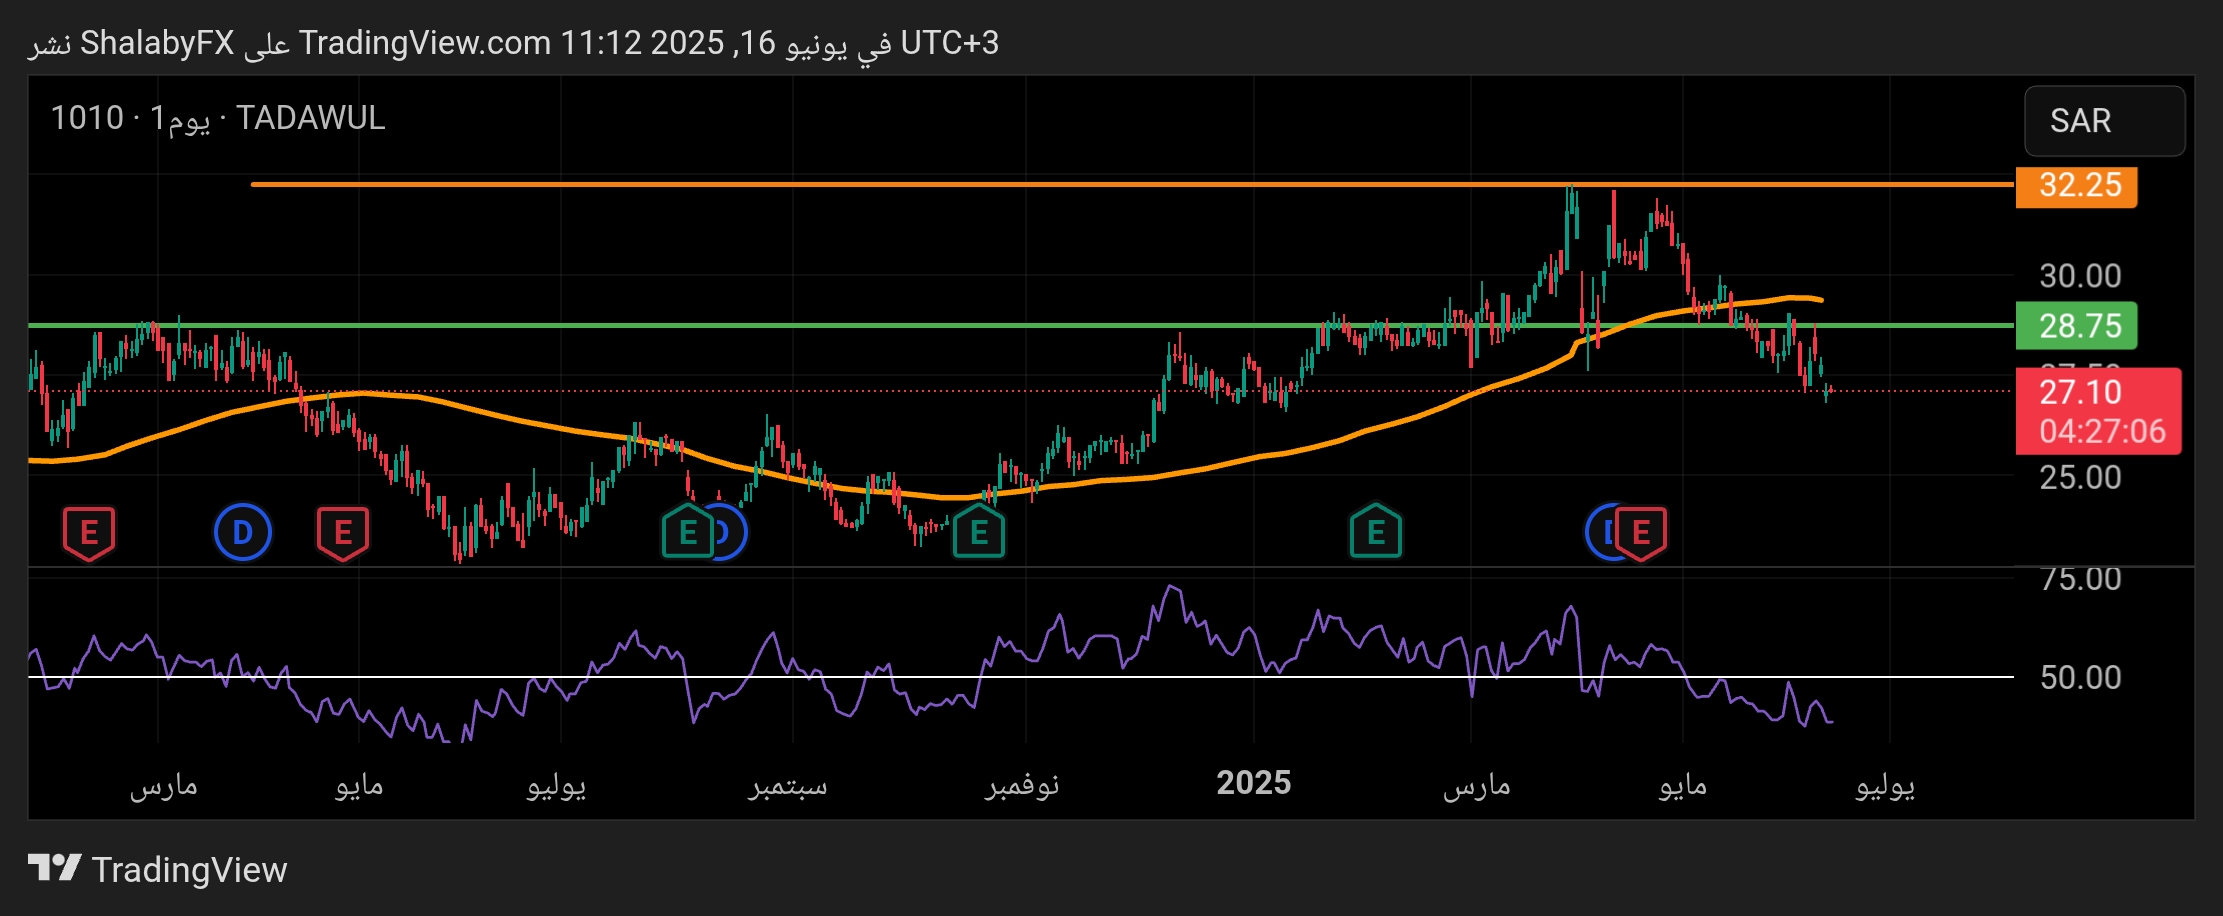Click the TradingView logo icon
The image size is (2223, 916).
point(54,868)
